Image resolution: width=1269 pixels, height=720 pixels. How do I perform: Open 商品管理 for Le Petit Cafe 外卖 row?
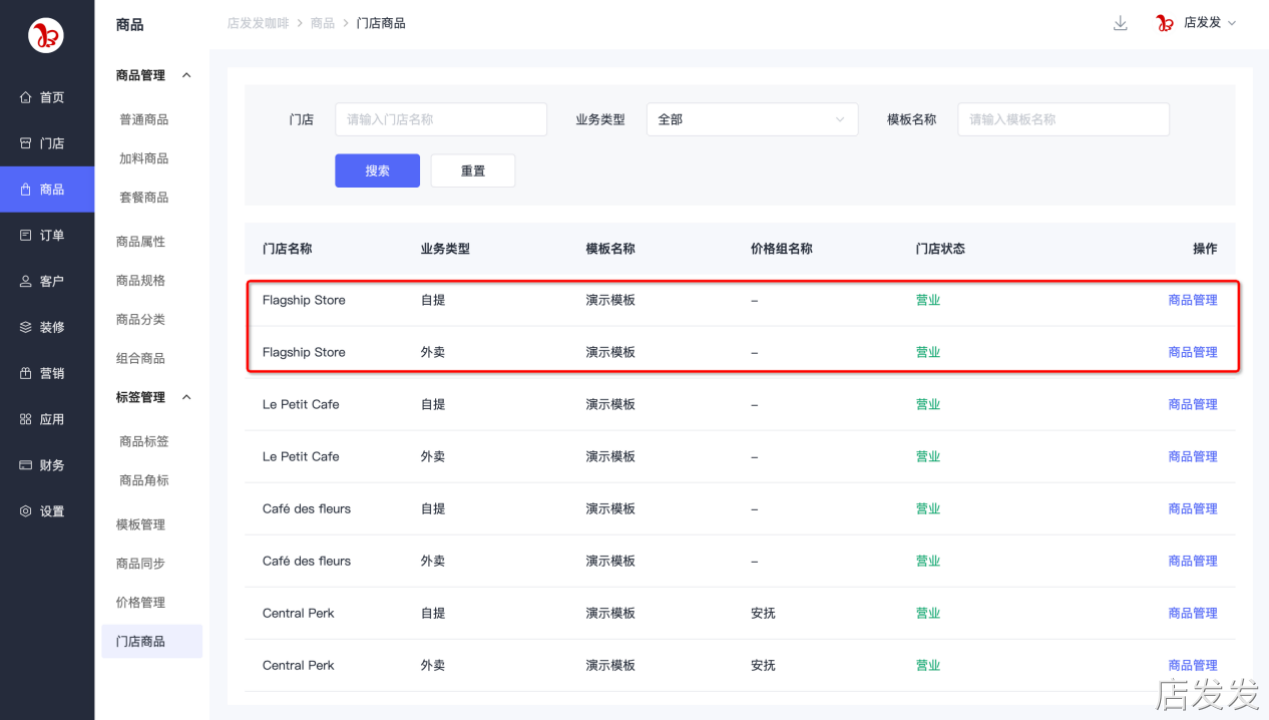(x=1193, y=456)
